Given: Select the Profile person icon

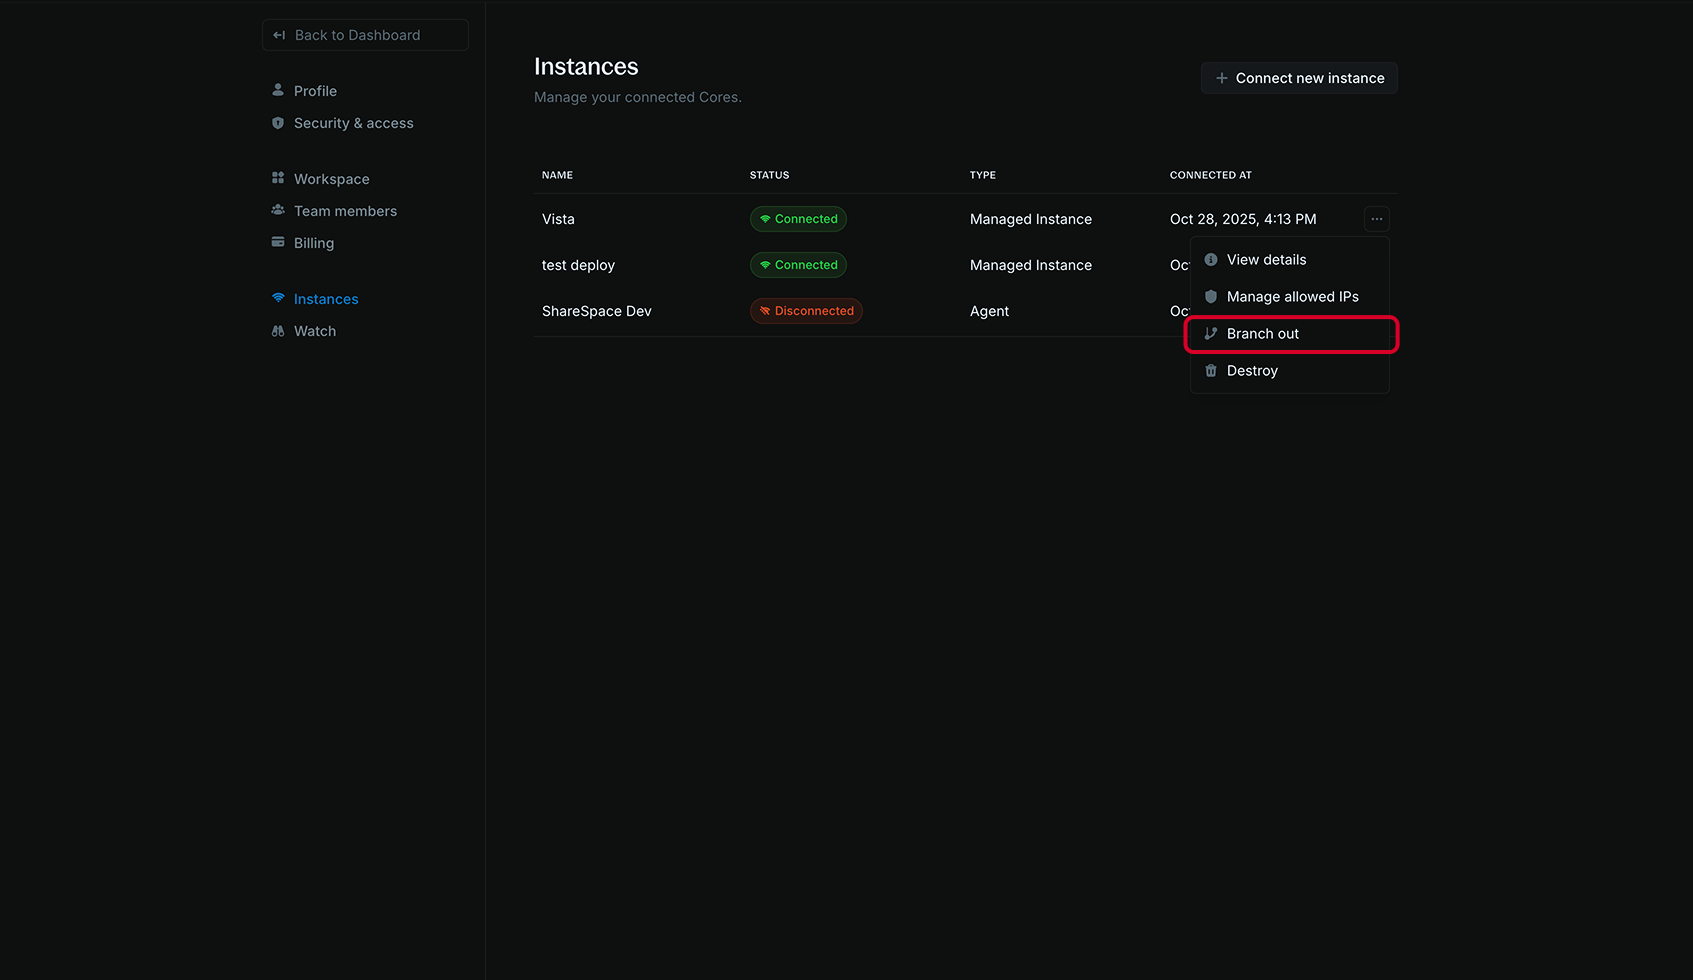Looking at the screenshot, I should [278, 90].
